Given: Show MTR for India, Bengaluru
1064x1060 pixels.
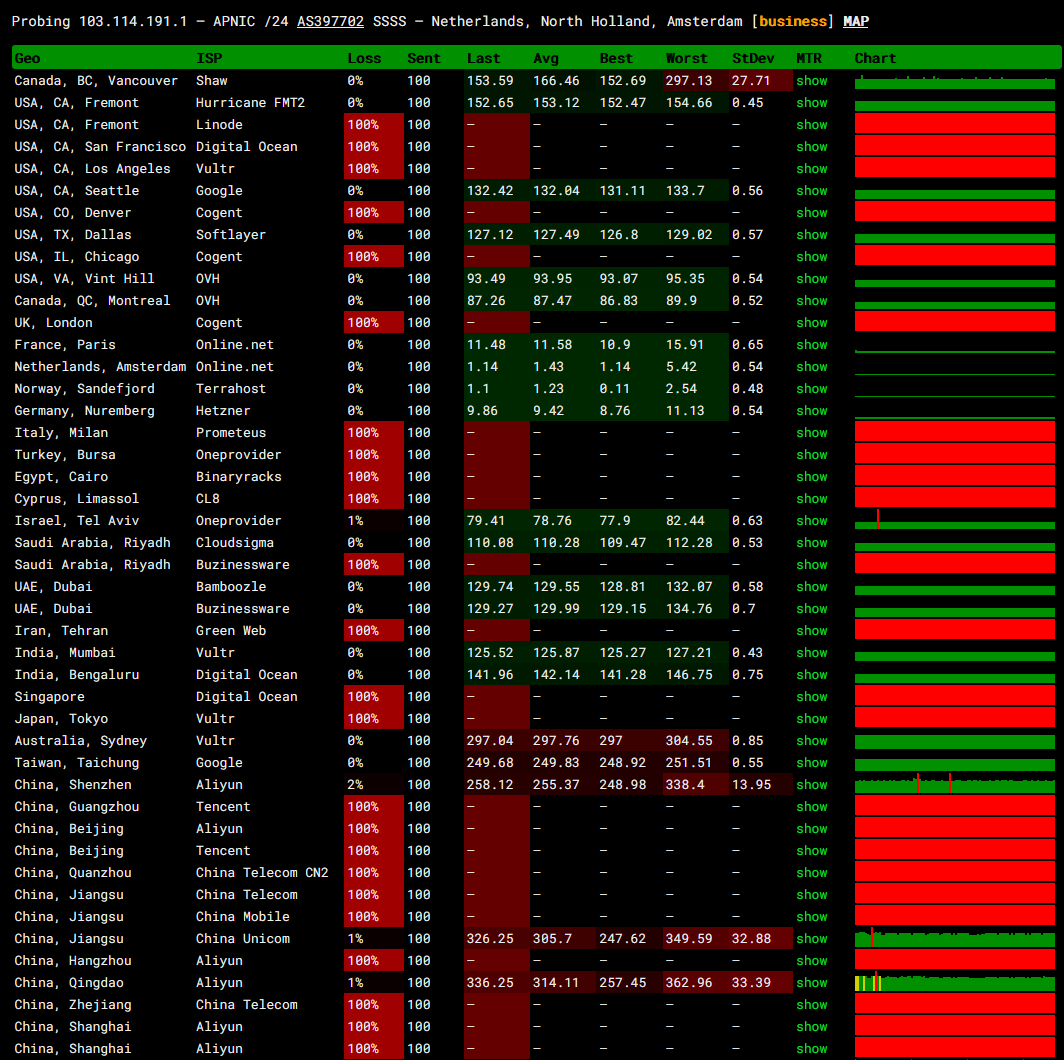Looking at the screenshot, I should click(812, 675).
